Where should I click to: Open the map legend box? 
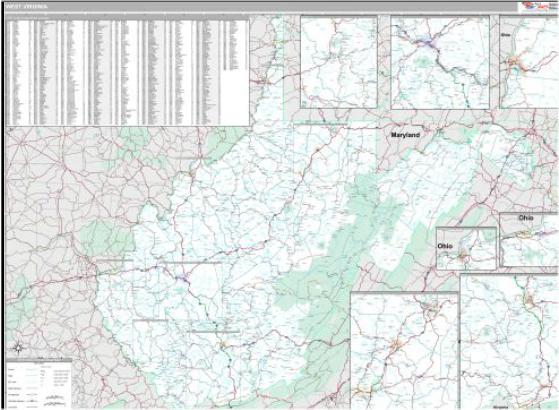(39, 384)
